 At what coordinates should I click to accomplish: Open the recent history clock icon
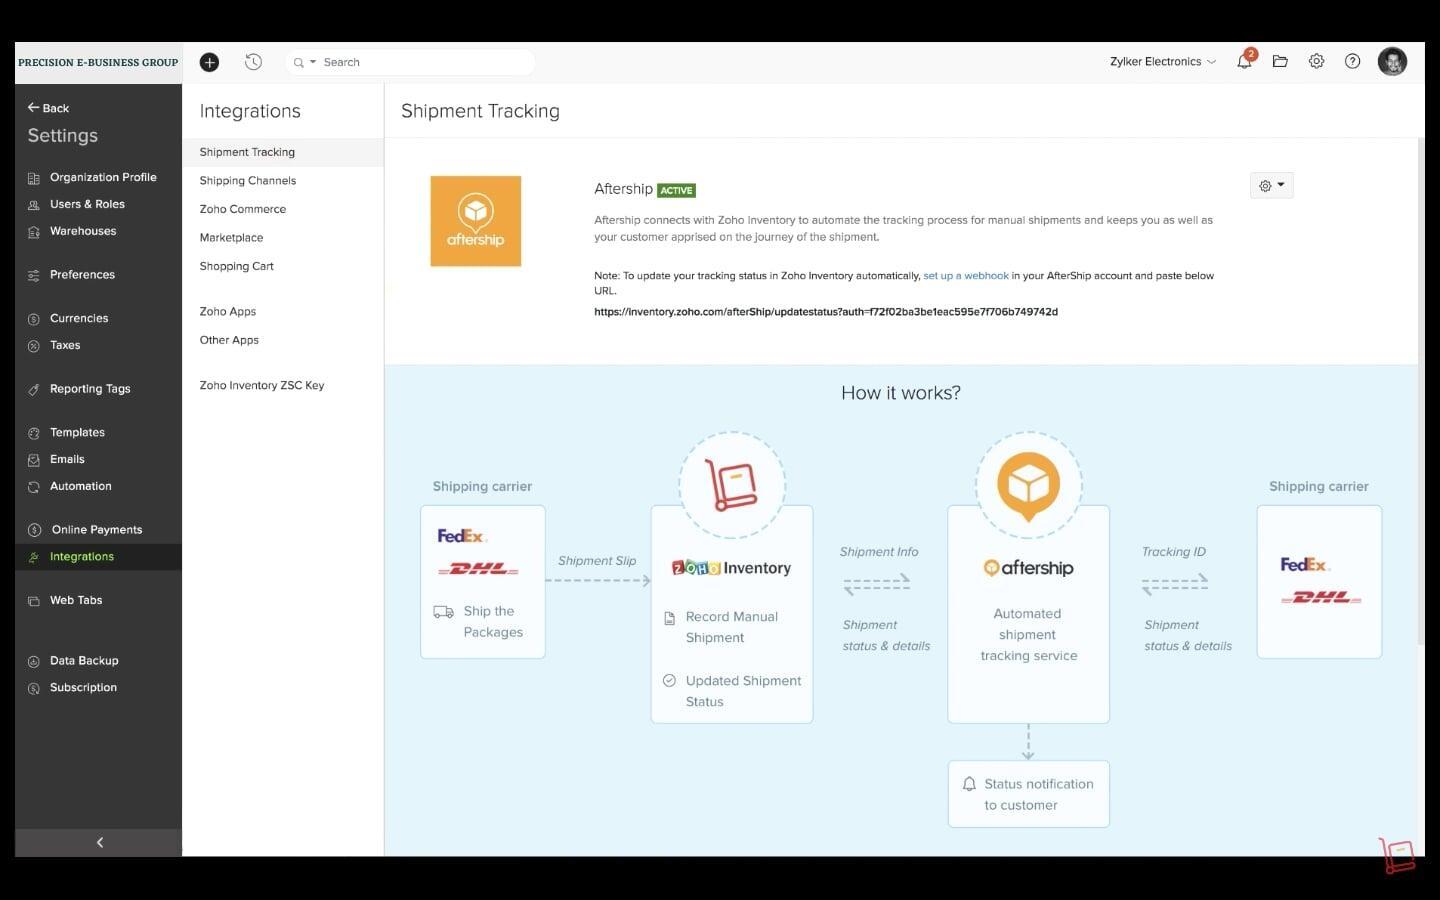(254, 62)
